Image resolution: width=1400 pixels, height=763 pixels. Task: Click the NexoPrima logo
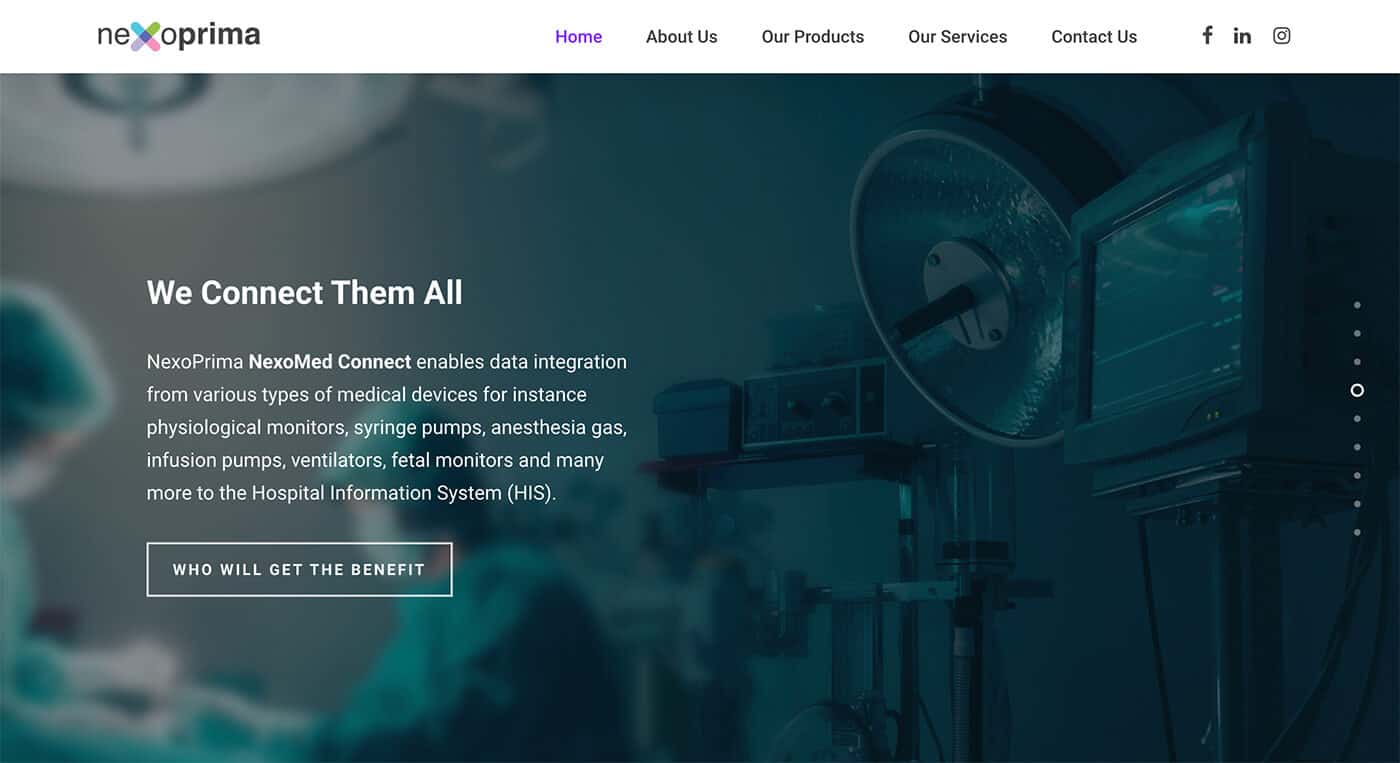pos(179,36)
